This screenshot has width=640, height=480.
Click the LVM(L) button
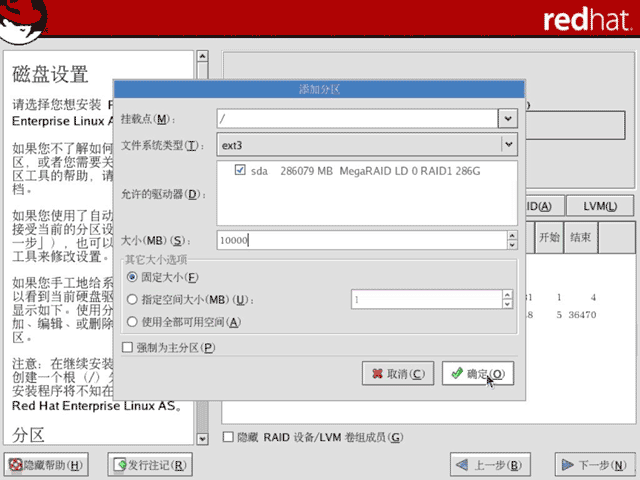tap(600, 206)
